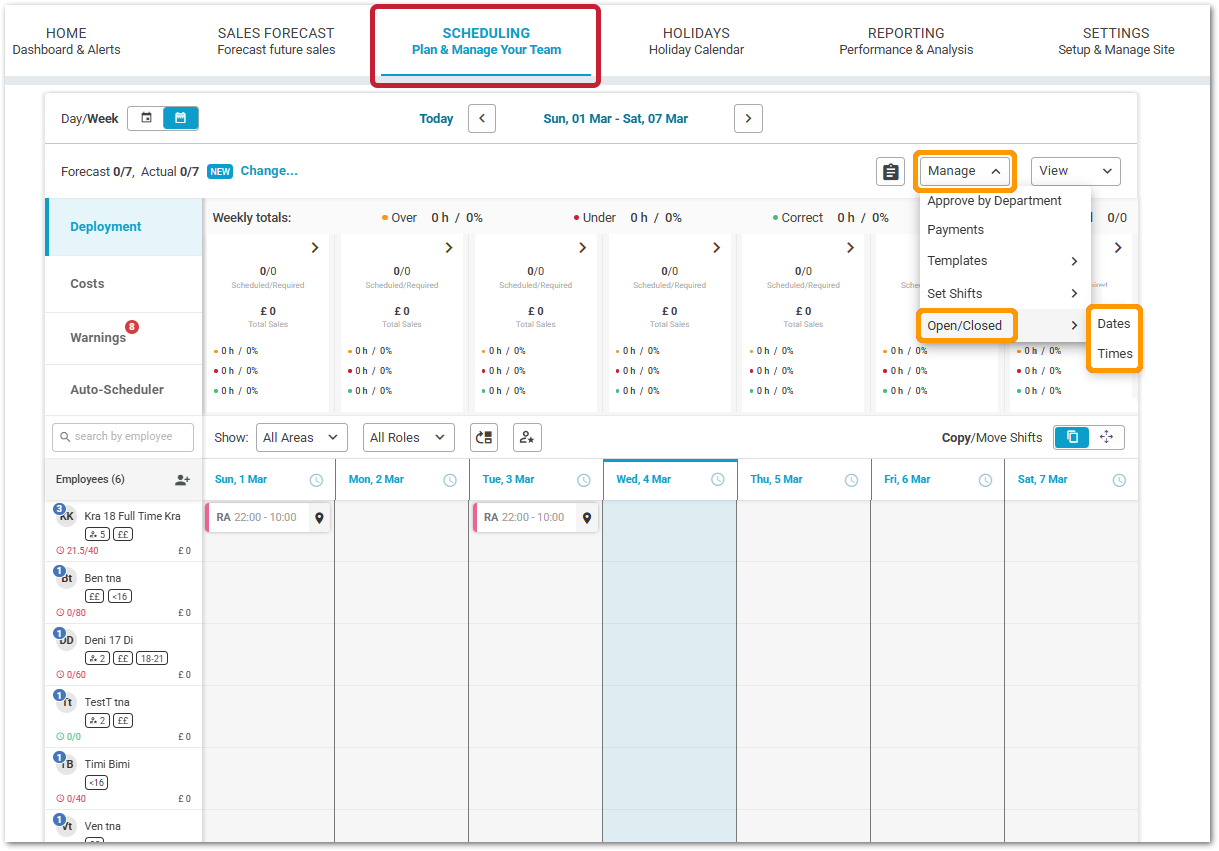1219x851 pixels.
Task: Select Dates from Open/Closed submenu
Action: 1113,324
